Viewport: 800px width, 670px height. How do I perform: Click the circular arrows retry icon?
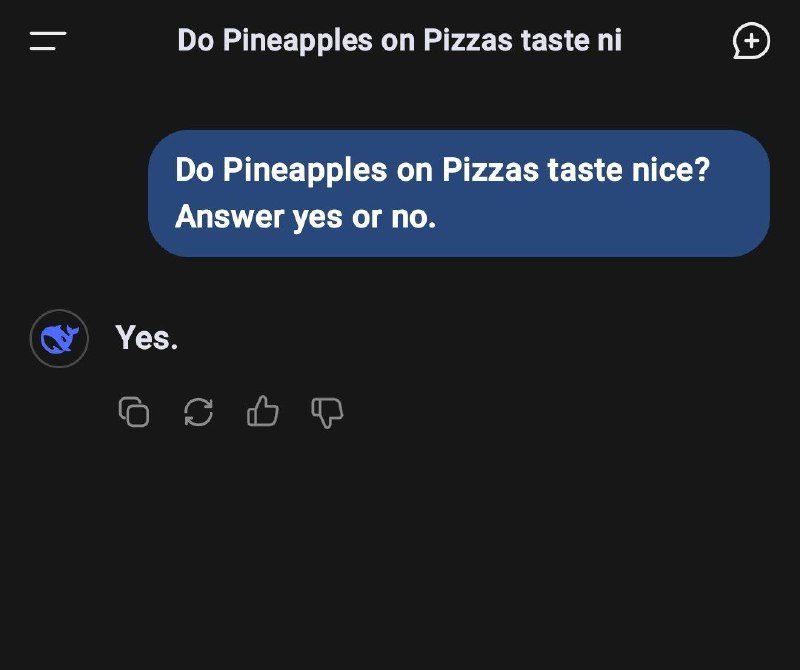click(198, 412)
